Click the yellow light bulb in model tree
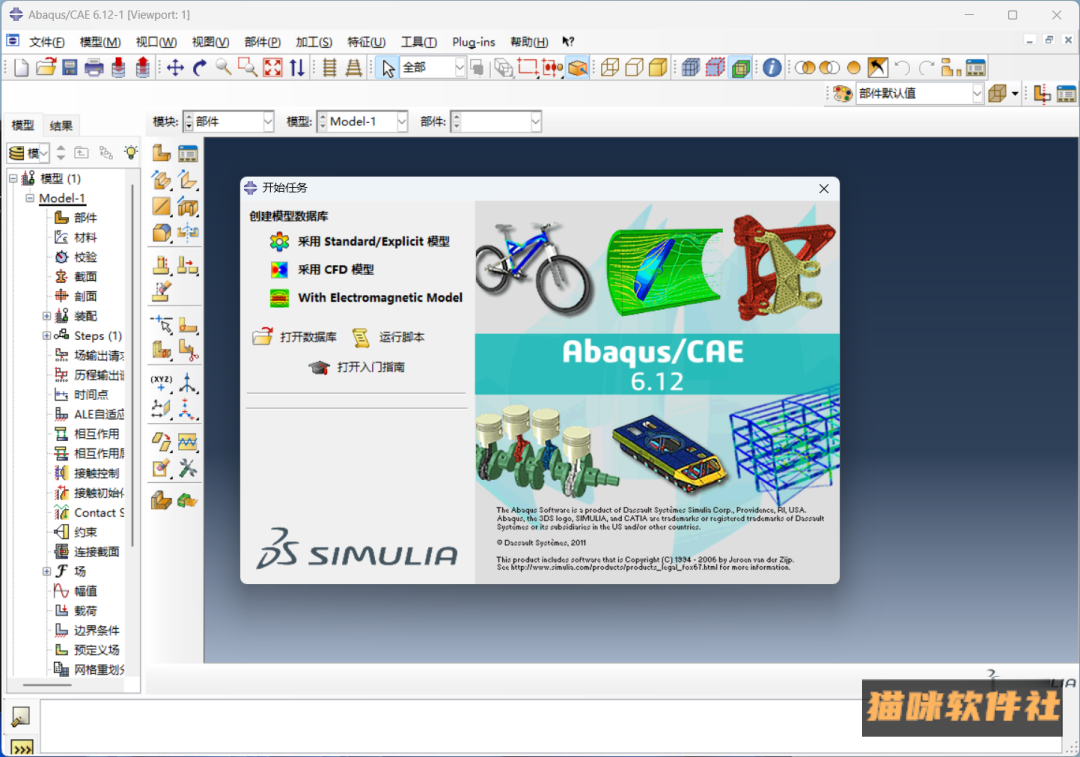1080x757 pixels. 130,152
